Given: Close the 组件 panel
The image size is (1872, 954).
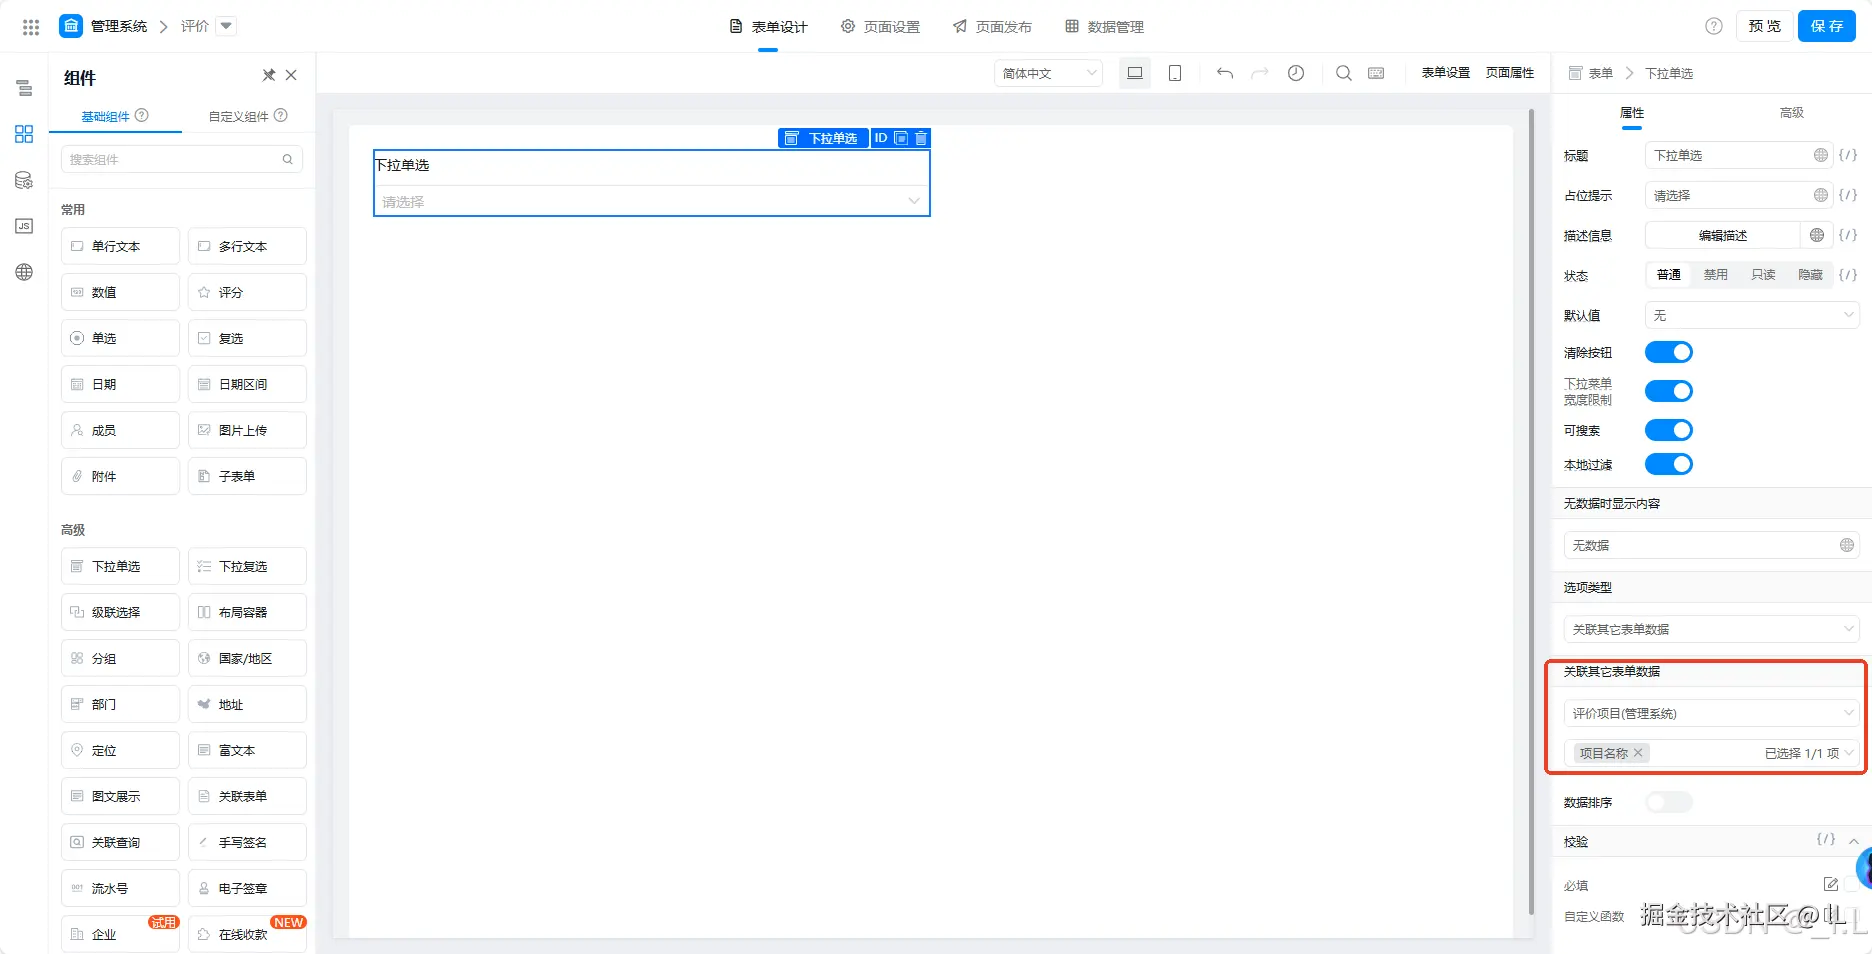Looking at the screenshot, I should pos(291,75).
